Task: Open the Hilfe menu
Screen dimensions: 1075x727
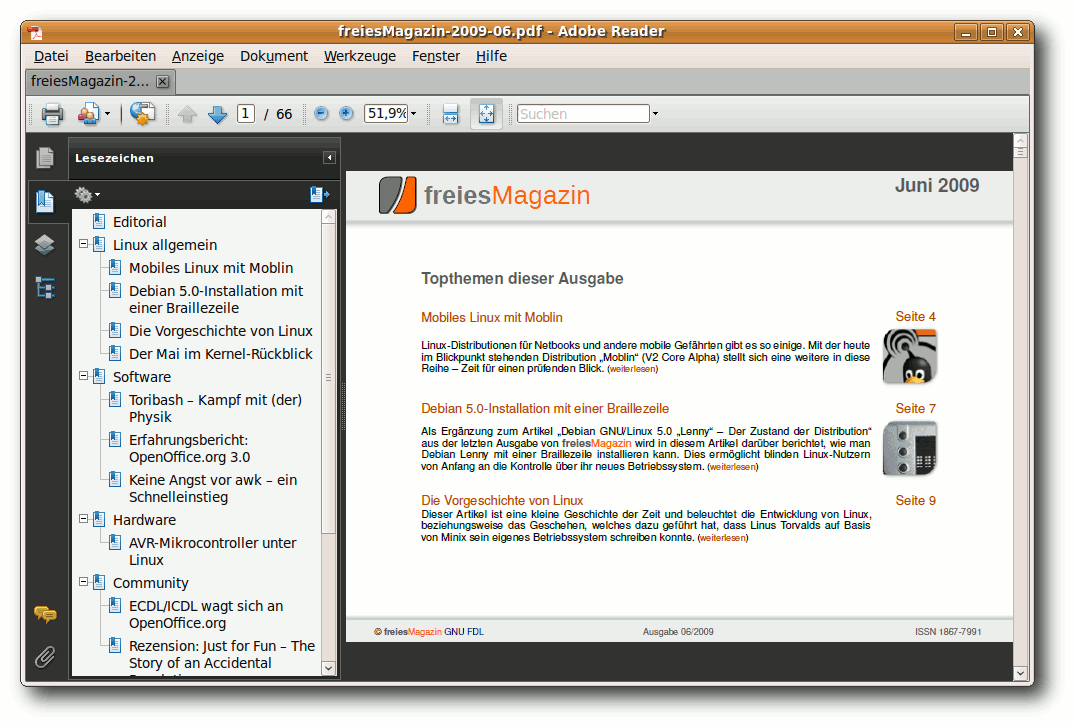Action: pyautogui.click(x=492, y=56)
